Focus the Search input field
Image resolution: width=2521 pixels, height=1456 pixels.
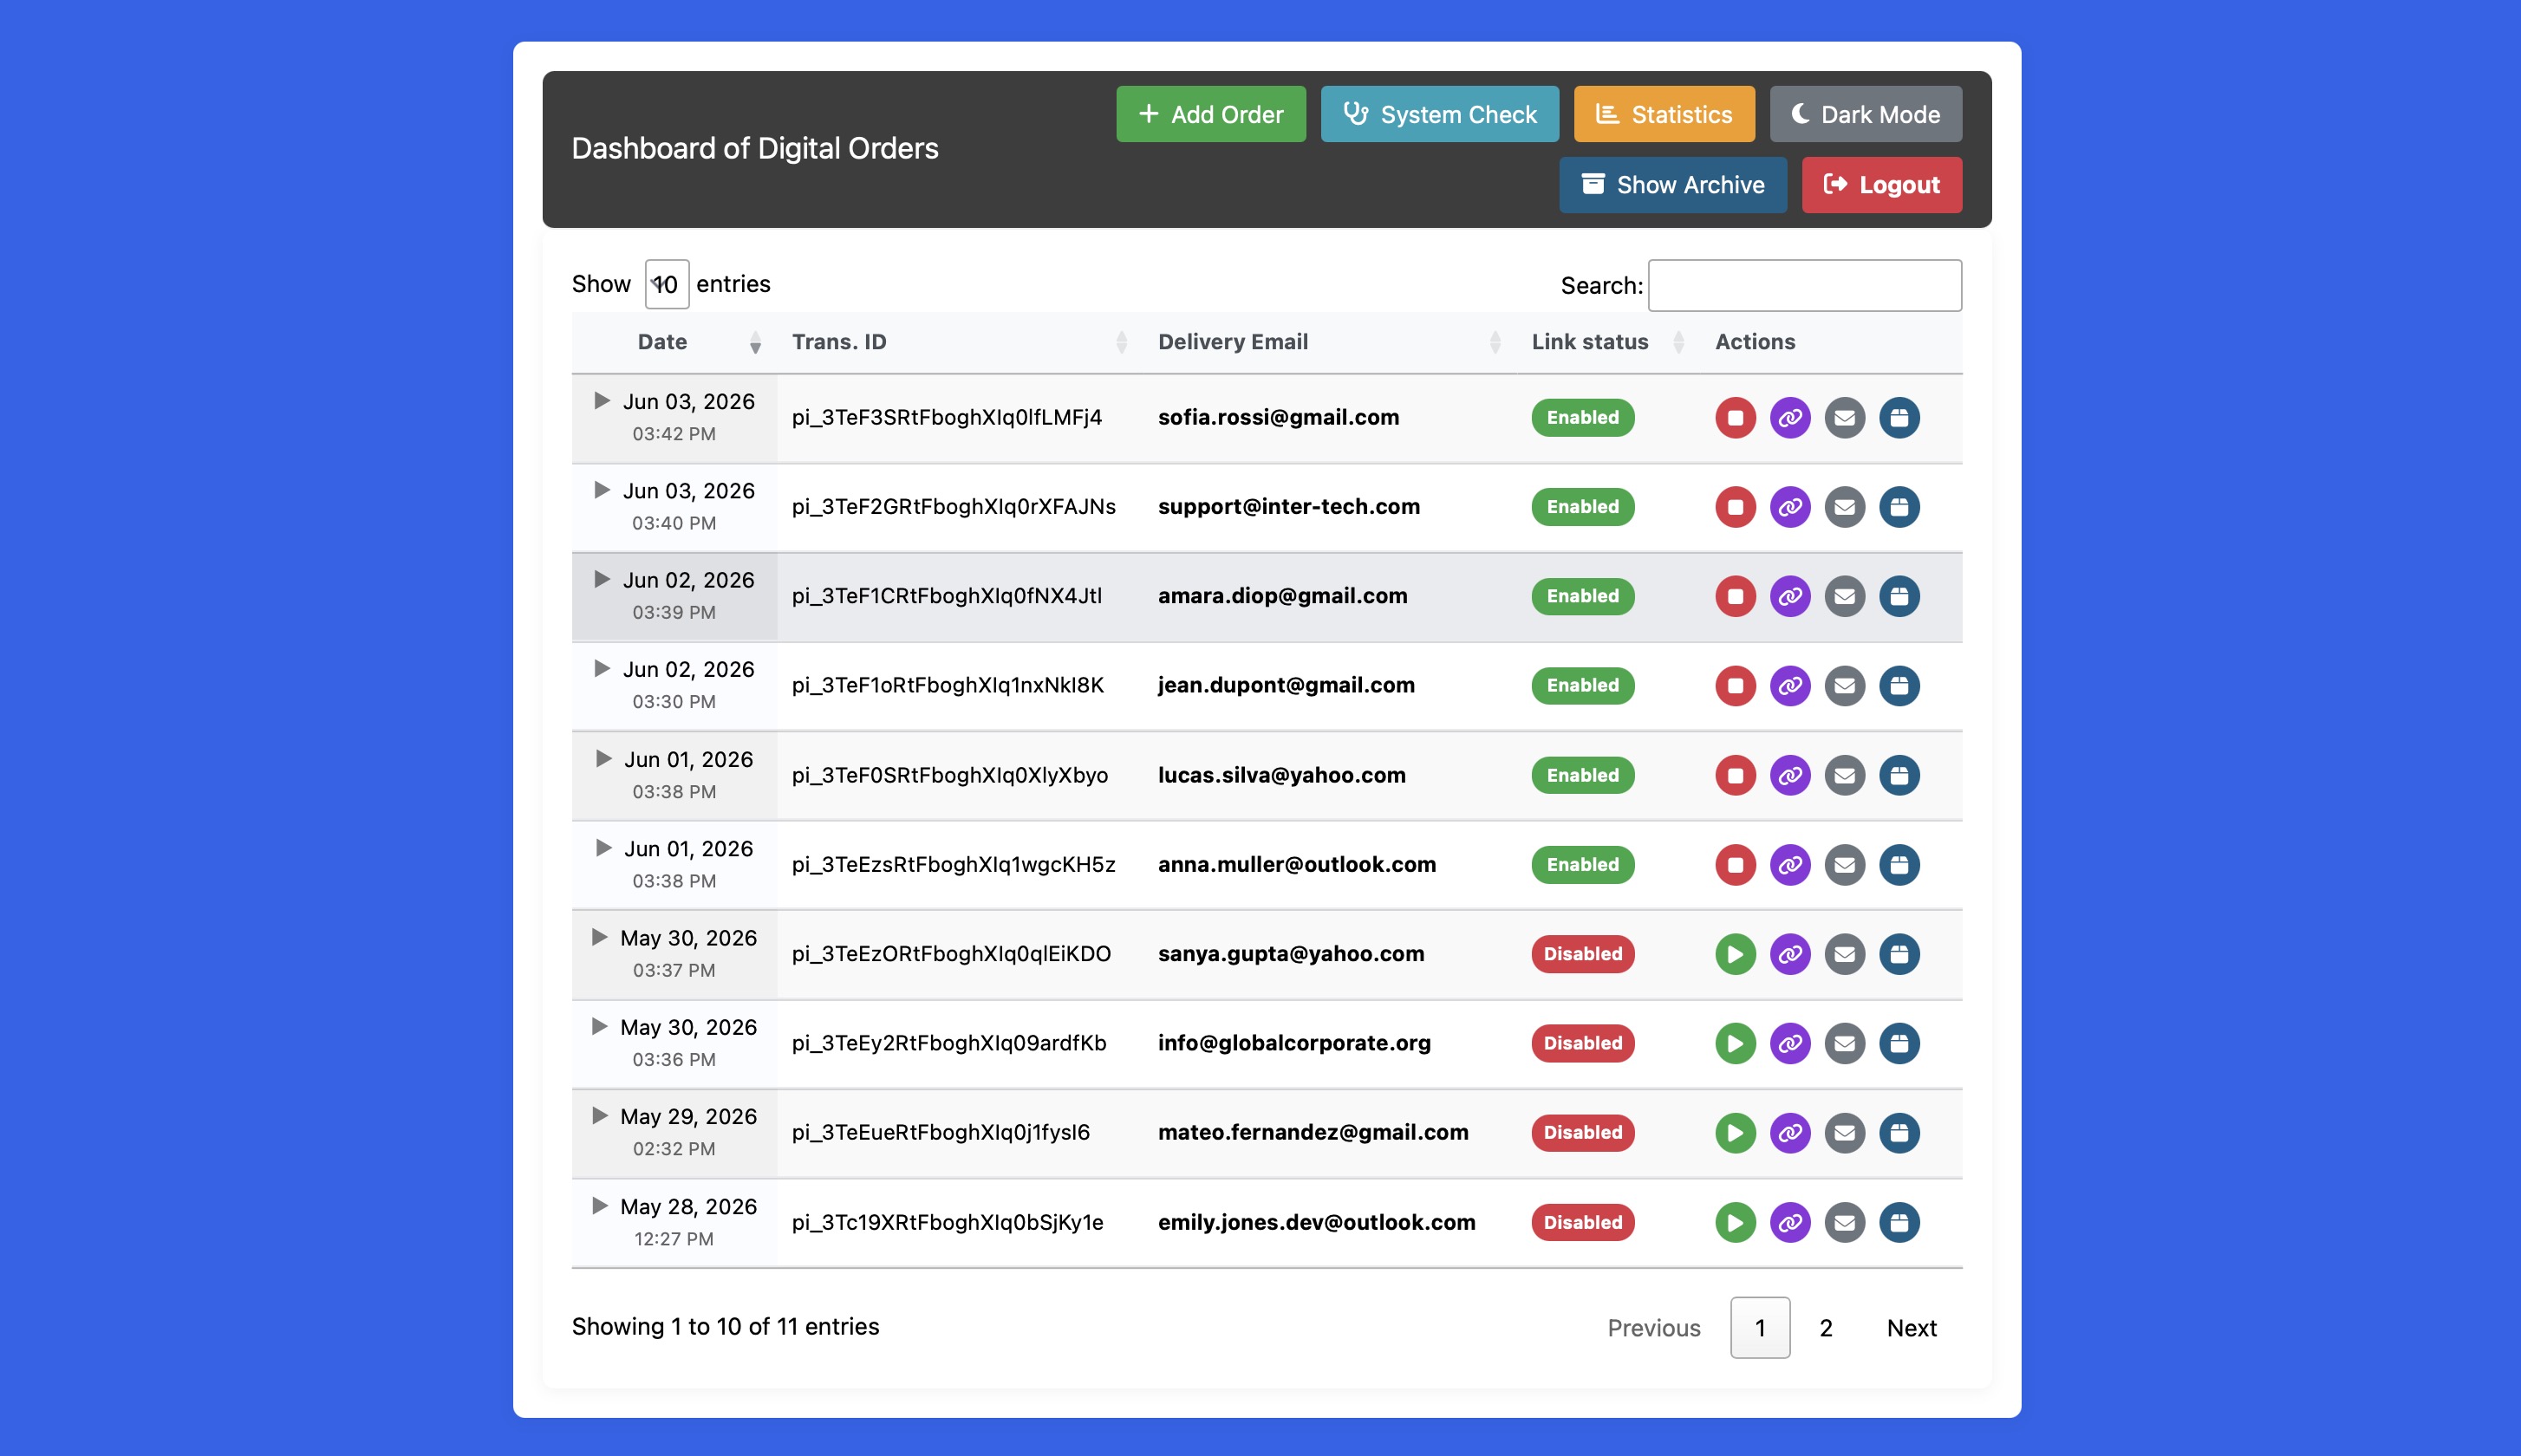click(x=1804, y=285)
